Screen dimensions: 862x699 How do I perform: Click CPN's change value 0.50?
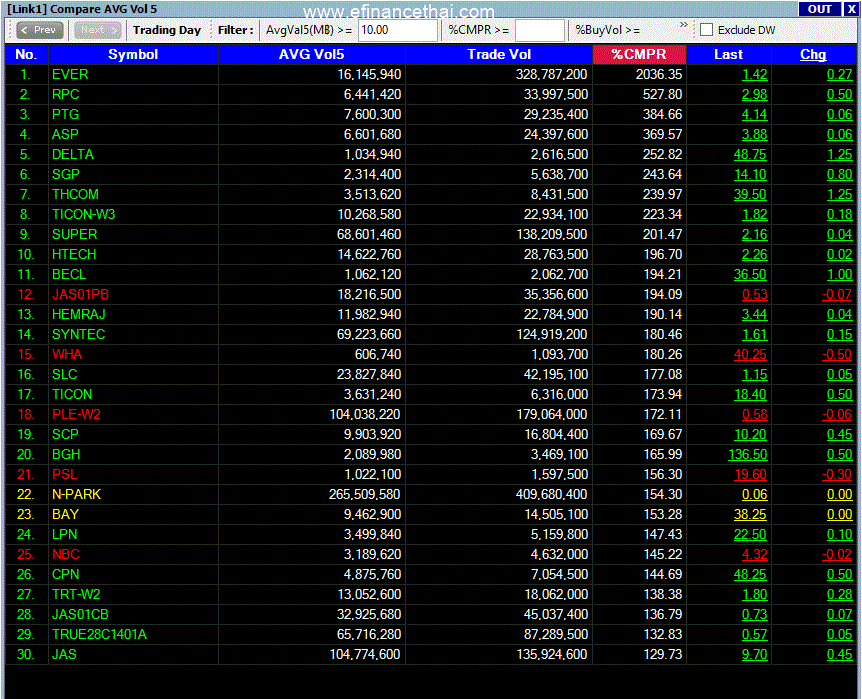839,574
